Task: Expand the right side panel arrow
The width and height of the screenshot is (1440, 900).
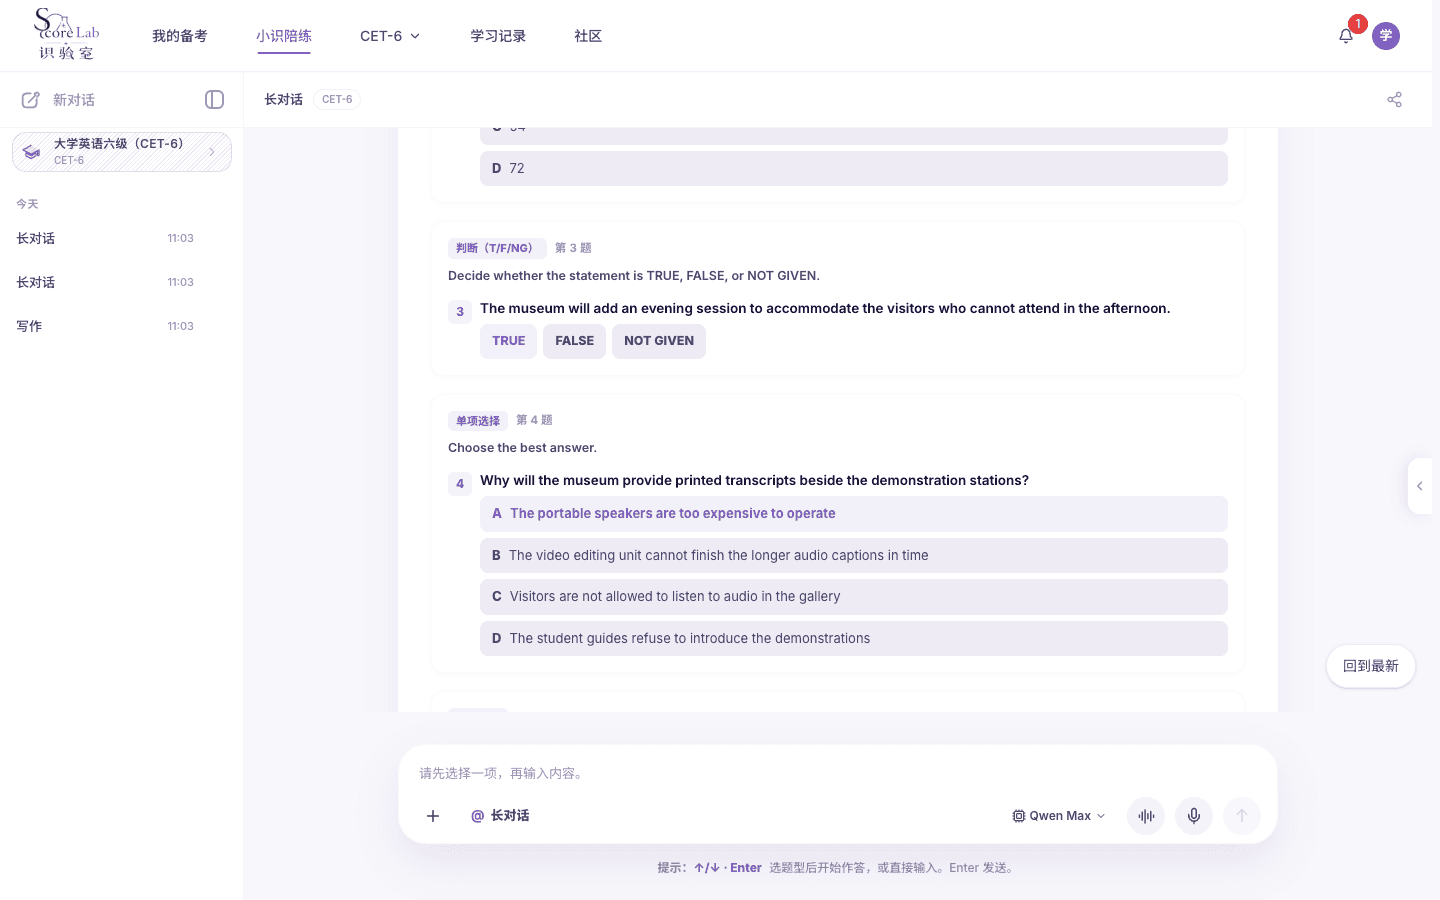Action: 1420,486
